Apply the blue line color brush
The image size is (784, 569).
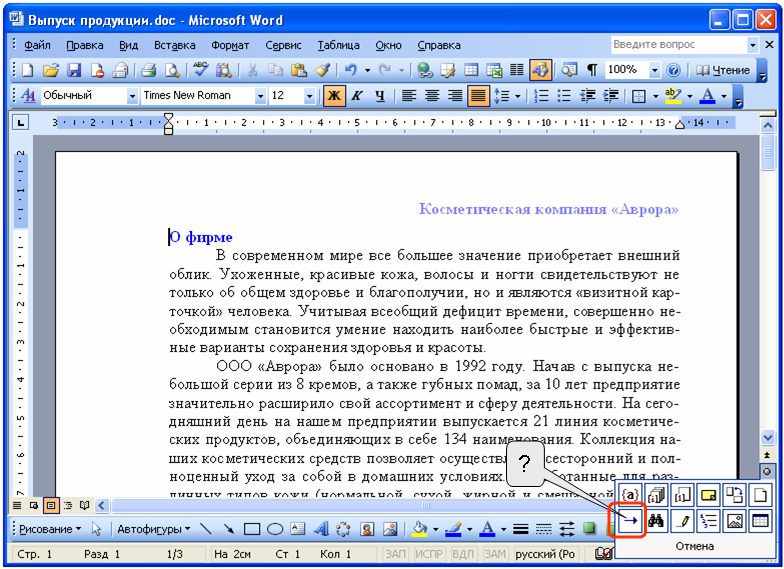pyautogui.click(x=453, y=529)
